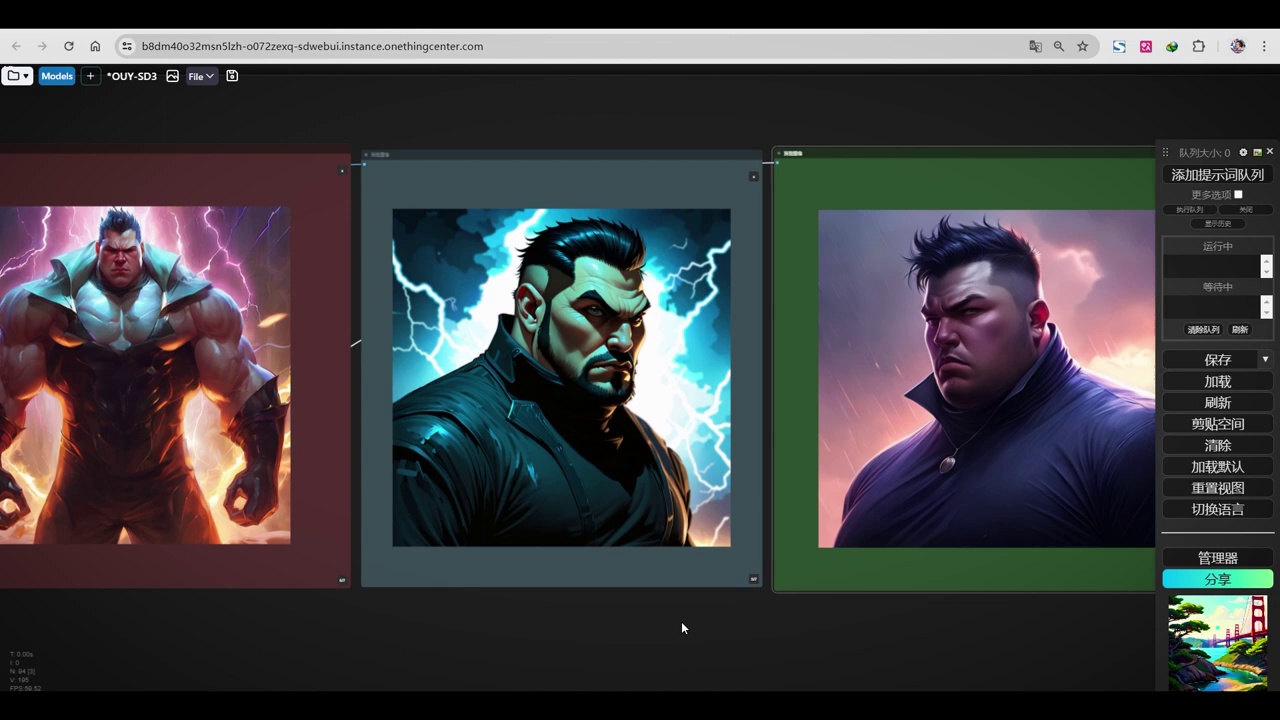Click the 加载默认 button
Screen dimensions: 1280x720
pos(1218,467)
